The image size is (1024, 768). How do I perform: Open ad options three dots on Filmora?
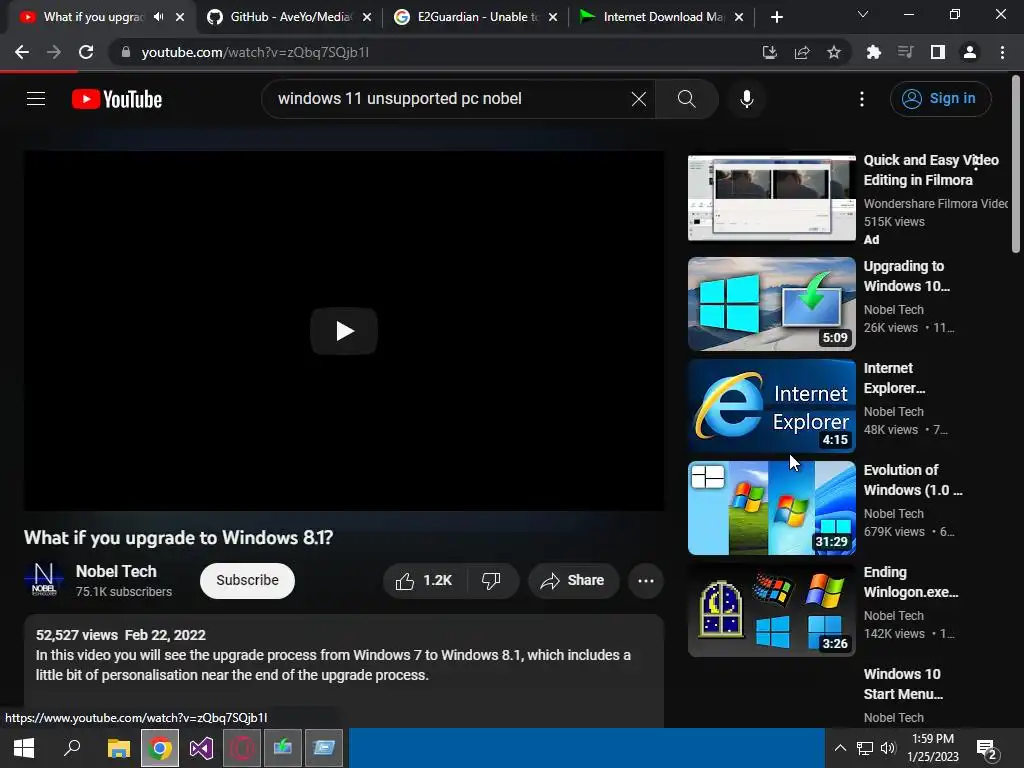pyautogui.click(x=976, y=161)
